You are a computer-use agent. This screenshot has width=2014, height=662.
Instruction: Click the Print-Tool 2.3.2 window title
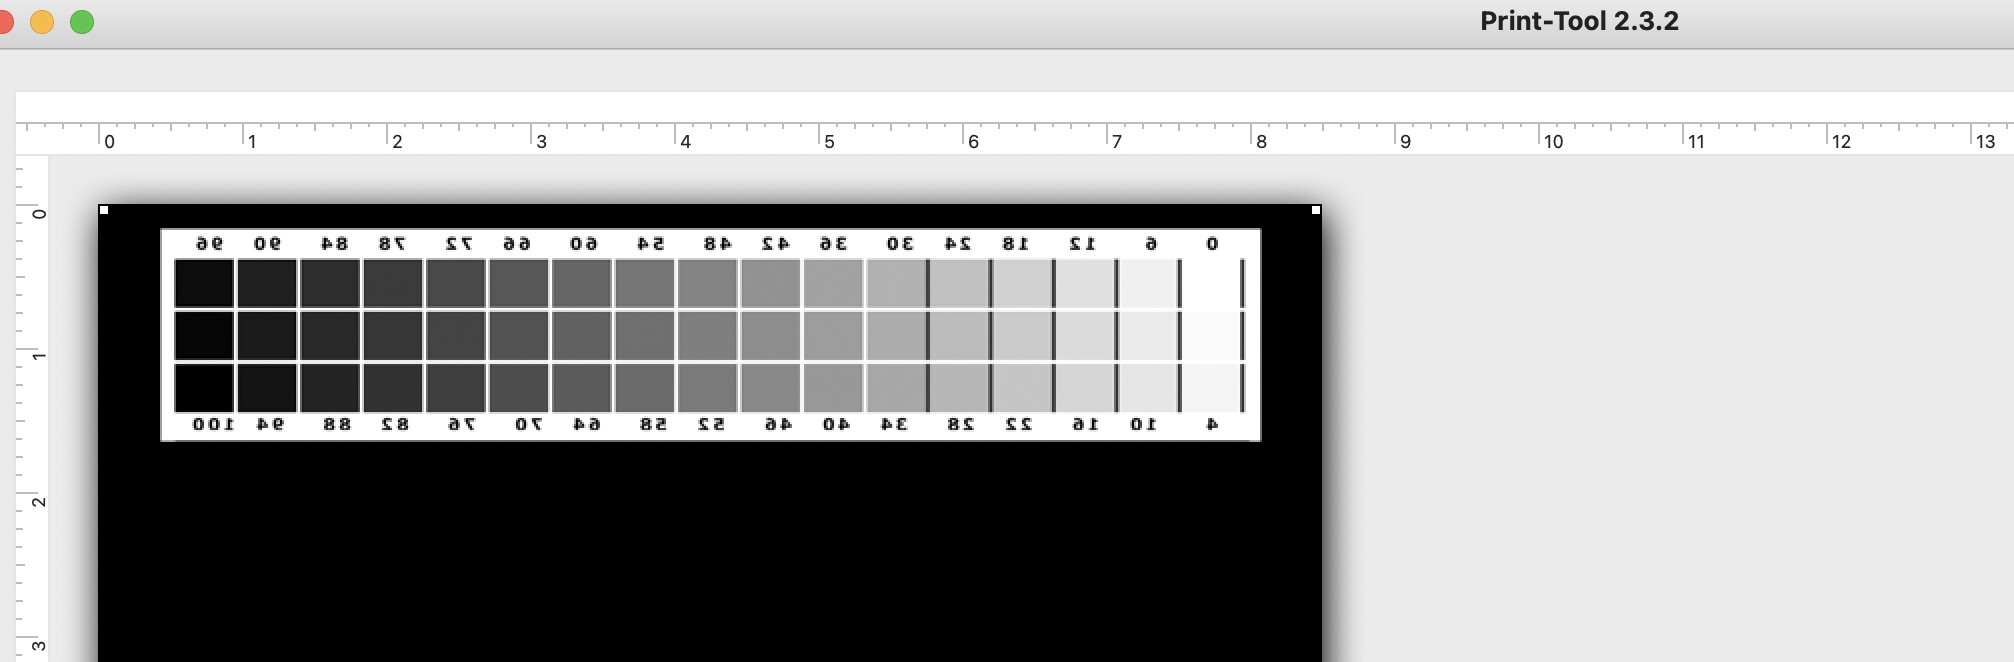pos(1579,21)
